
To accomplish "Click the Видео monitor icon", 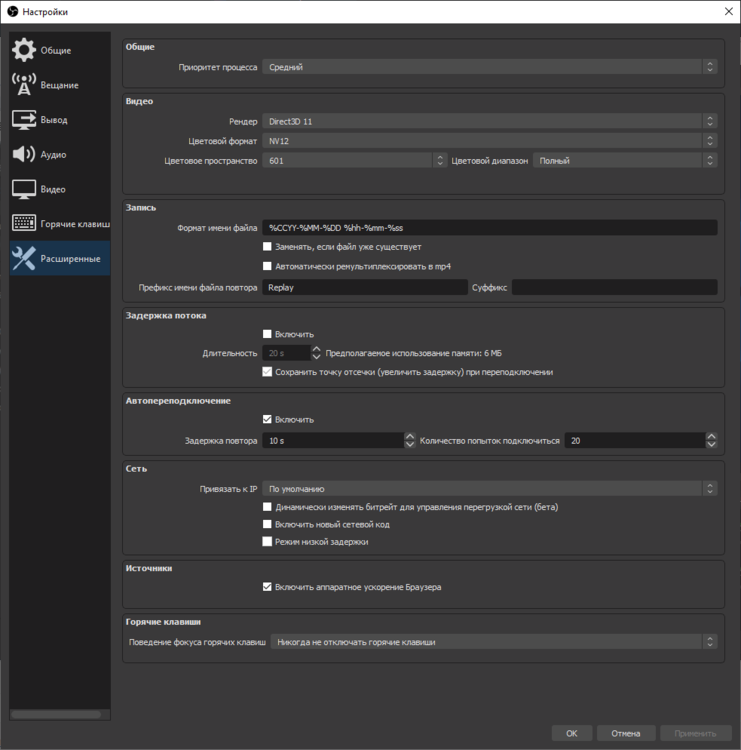I will click(x=24, y=189).
